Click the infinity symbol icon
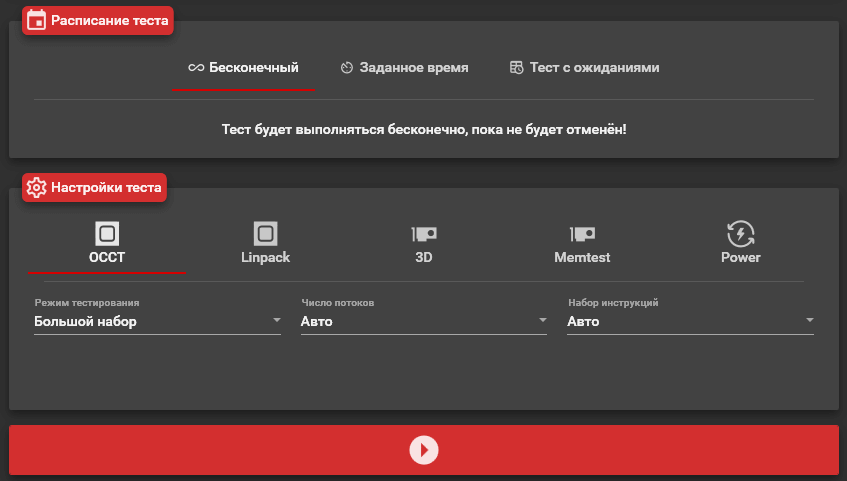This screenshot has height=481, width=847. click(x=196, y=68)
